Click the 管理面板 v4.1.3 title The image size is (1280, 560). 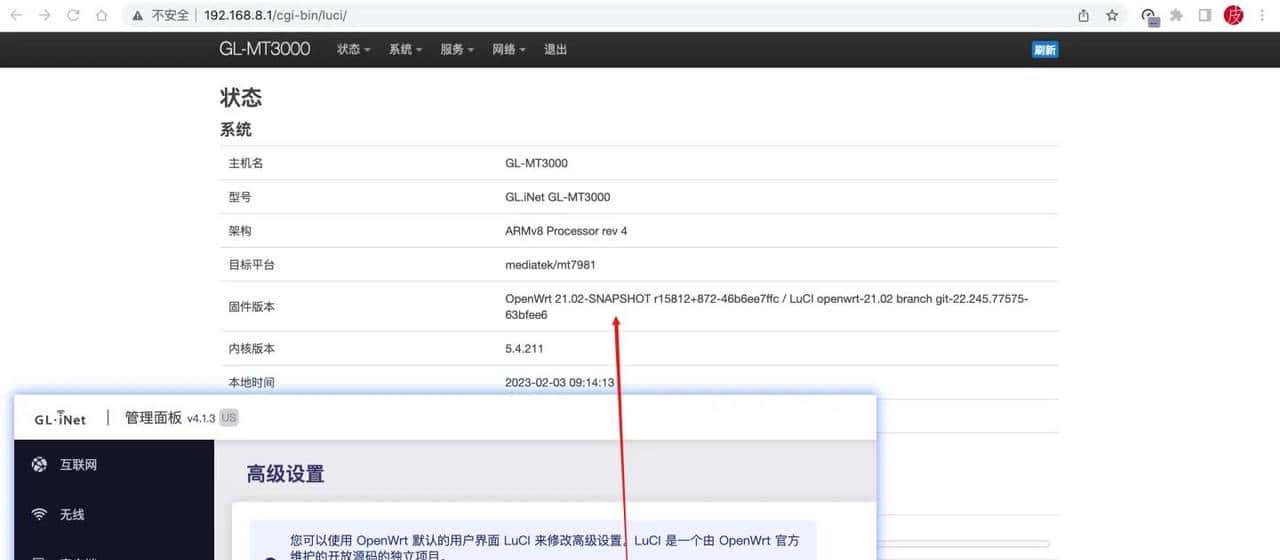169,418
